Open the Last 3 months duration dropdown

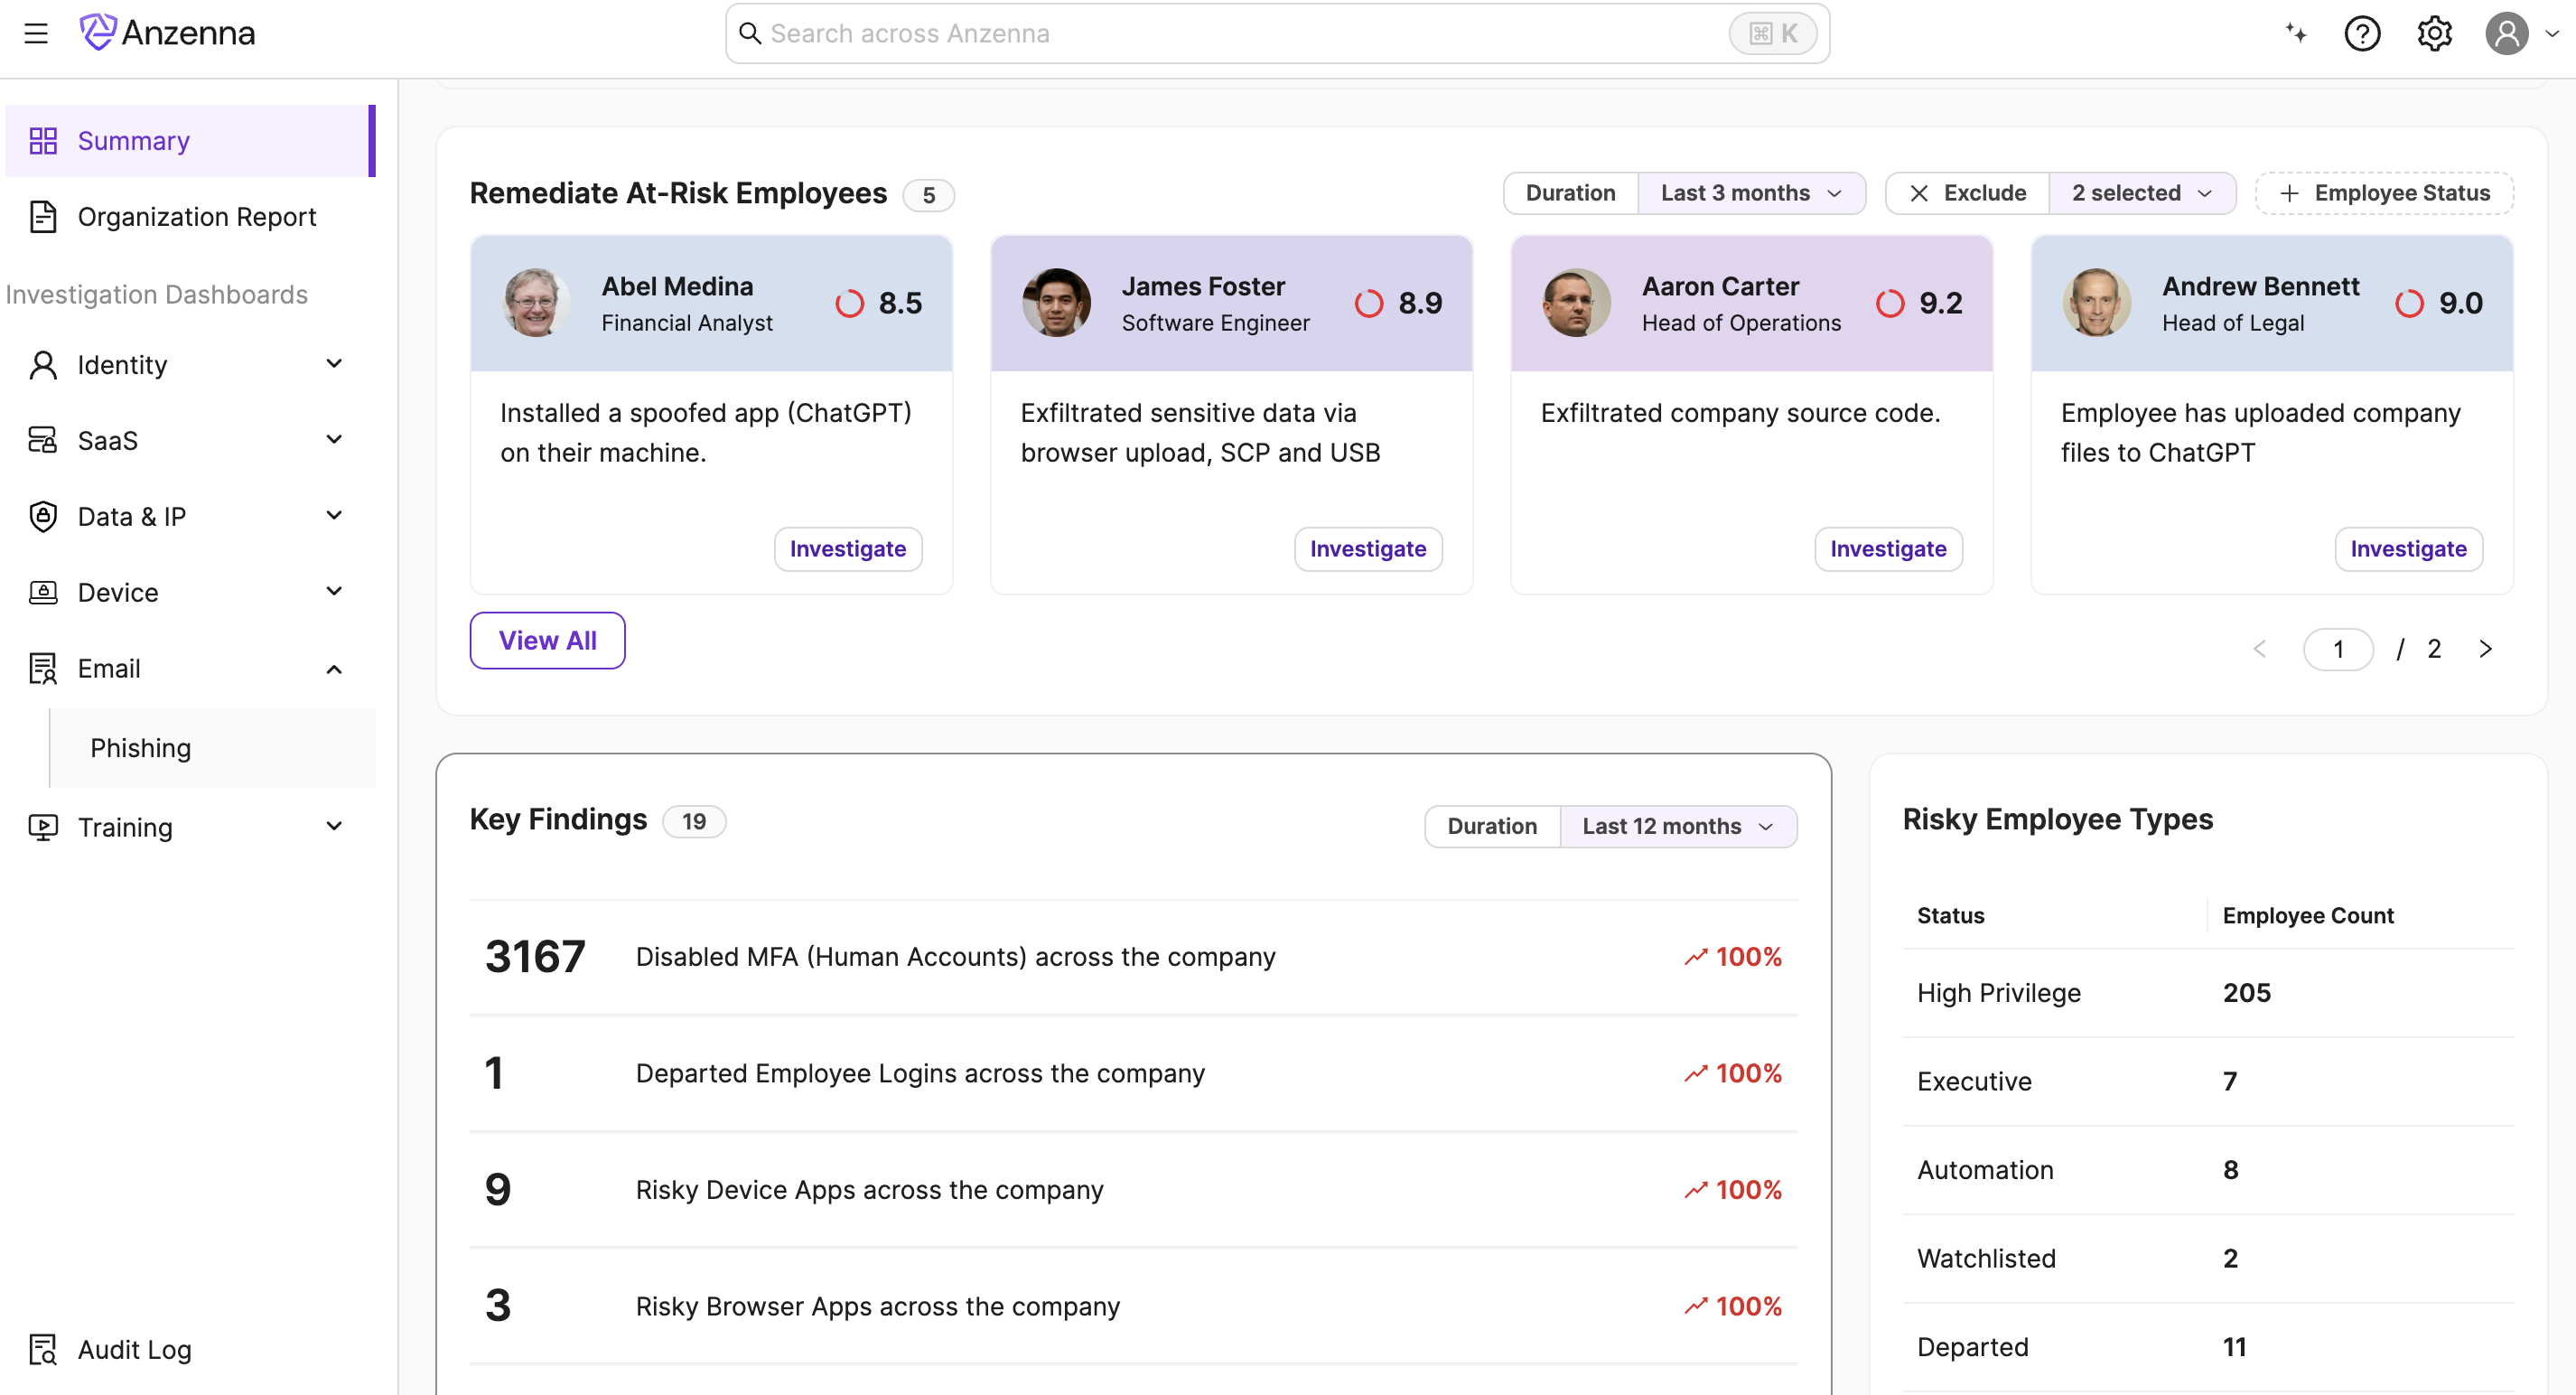[1750, 193]
